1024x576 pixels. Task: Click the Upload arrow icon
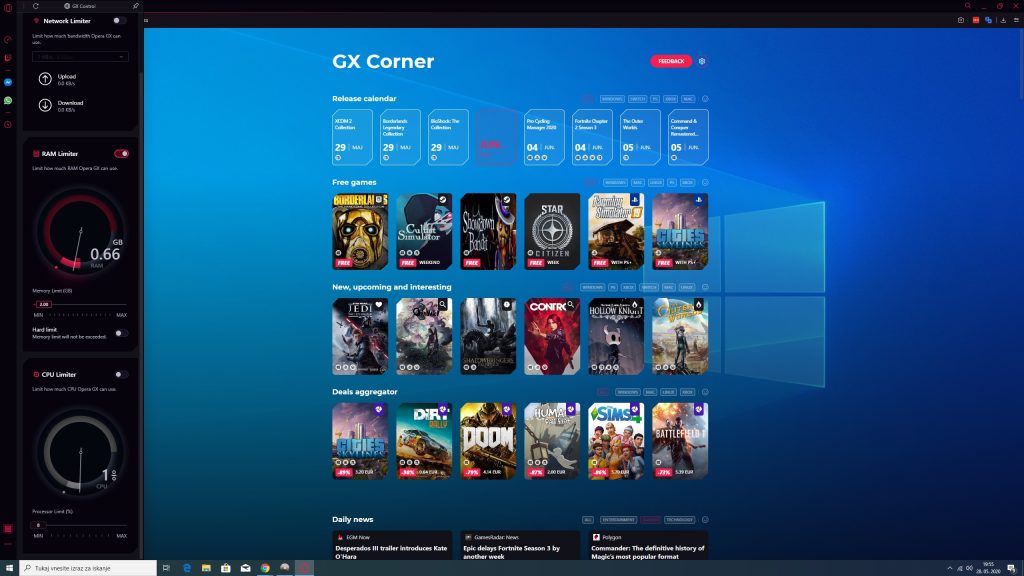pyautogui.click(x=45, y=79)
